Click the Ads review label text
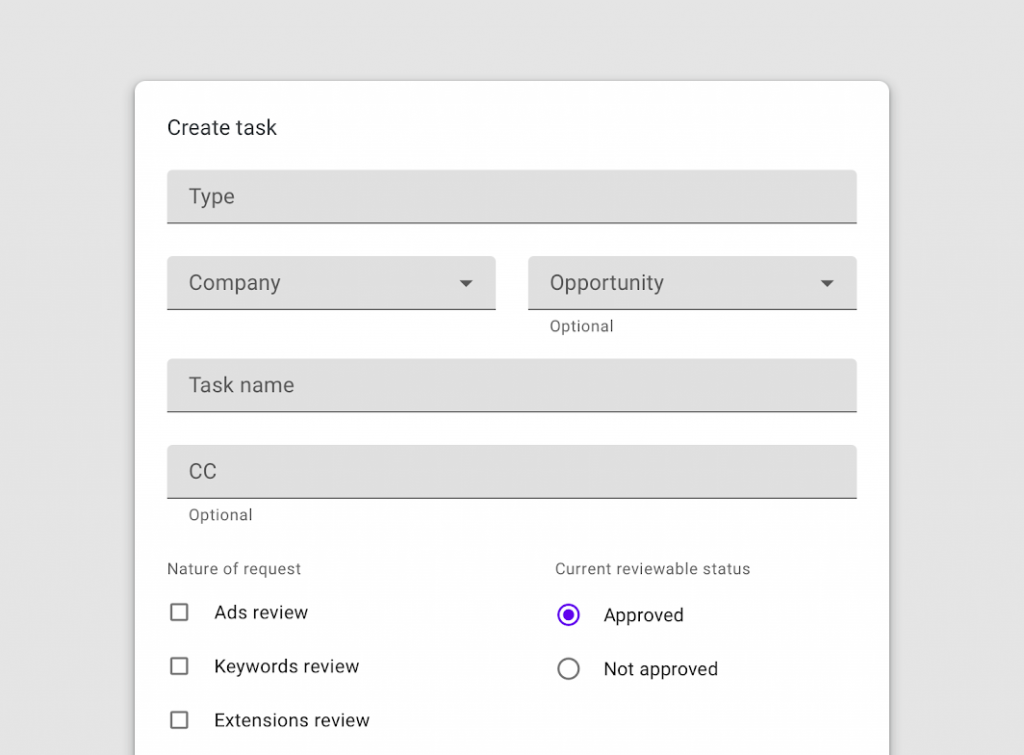Screen dimensions: 1024x755 pyautogui.click(x=261, y=613)
